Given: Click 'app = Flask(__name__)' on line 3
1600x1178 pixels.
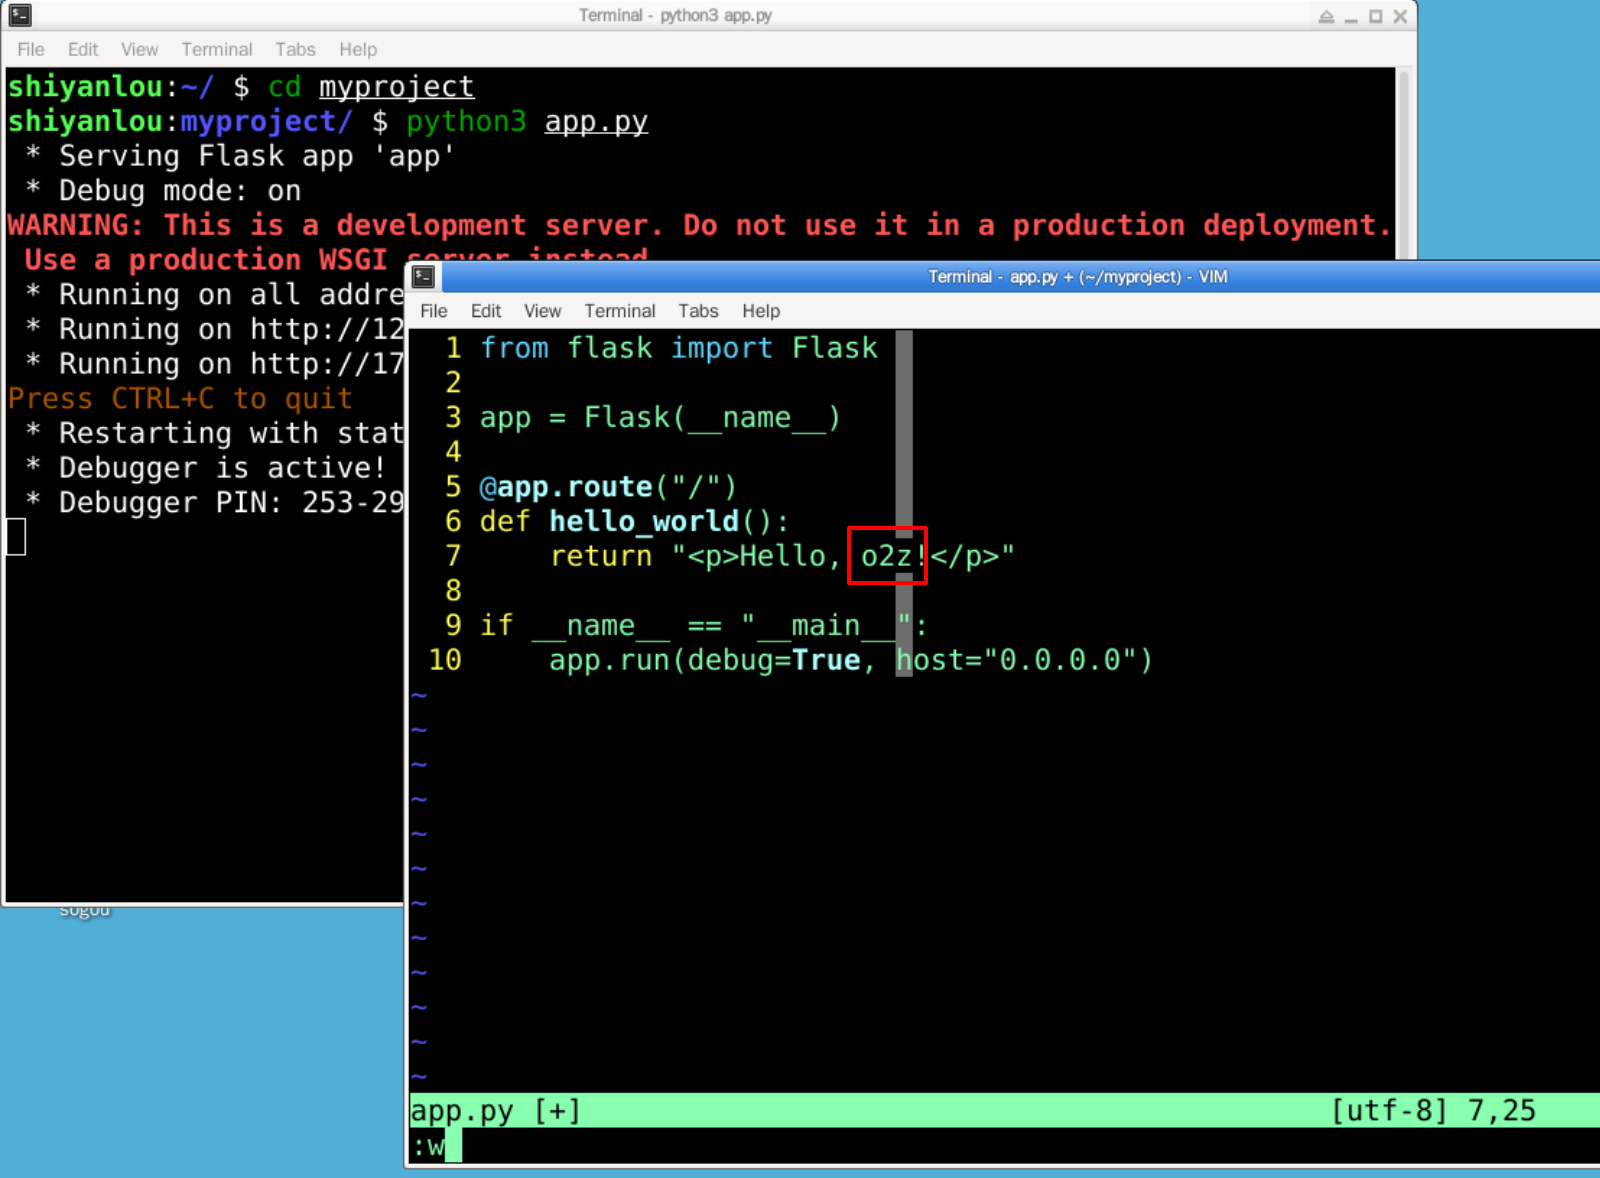Looking at the screenshot, I should click(x=660, y=417).
